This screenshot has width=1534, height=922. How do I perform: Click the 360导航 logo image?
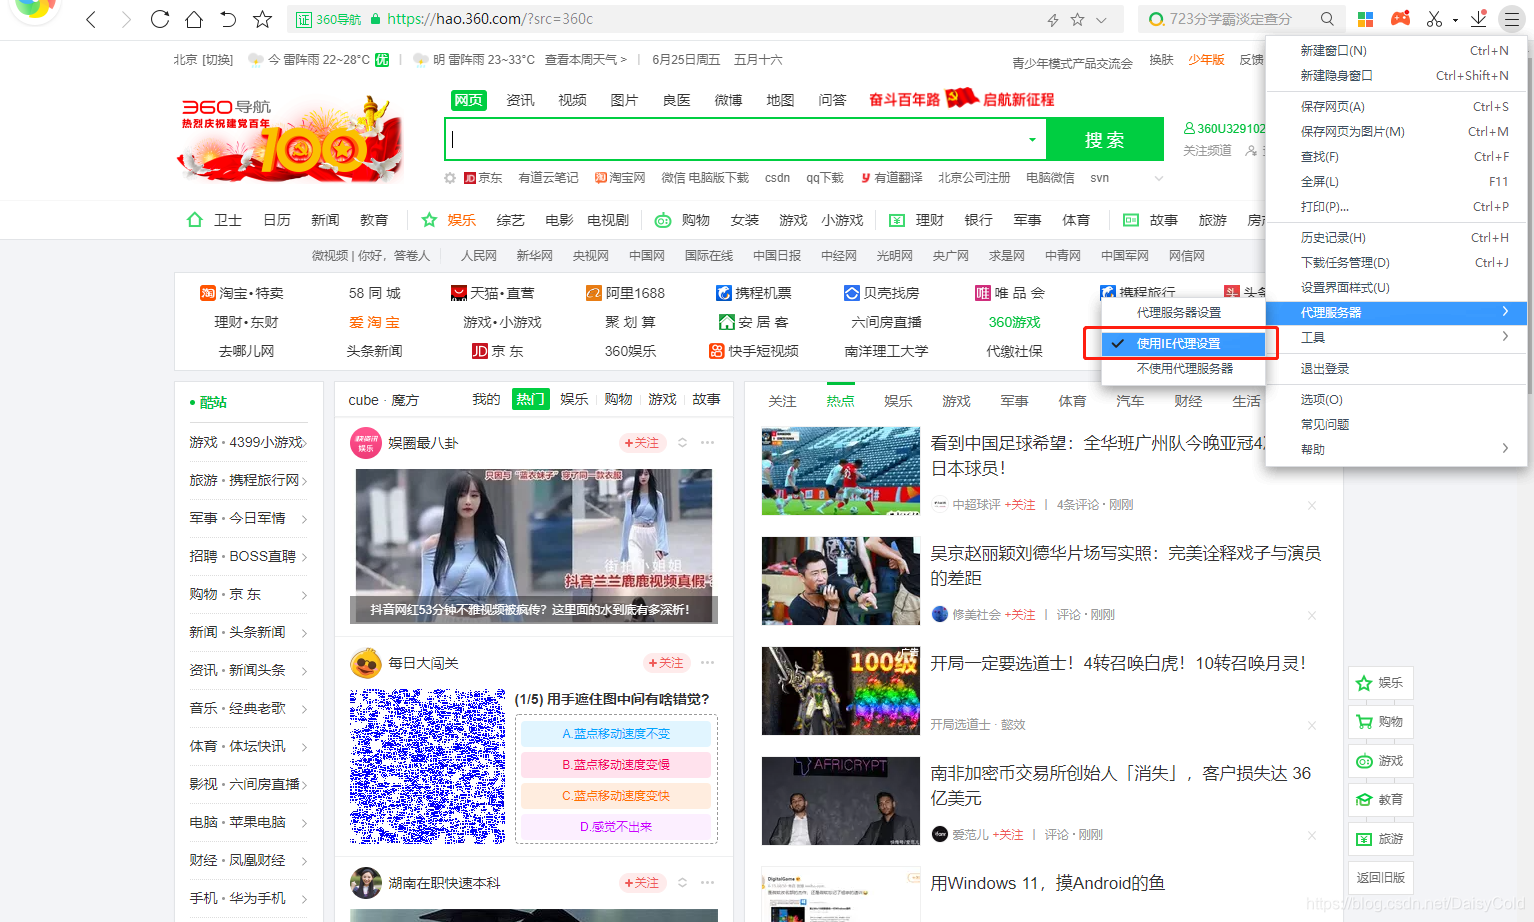[x=292, y=139]
